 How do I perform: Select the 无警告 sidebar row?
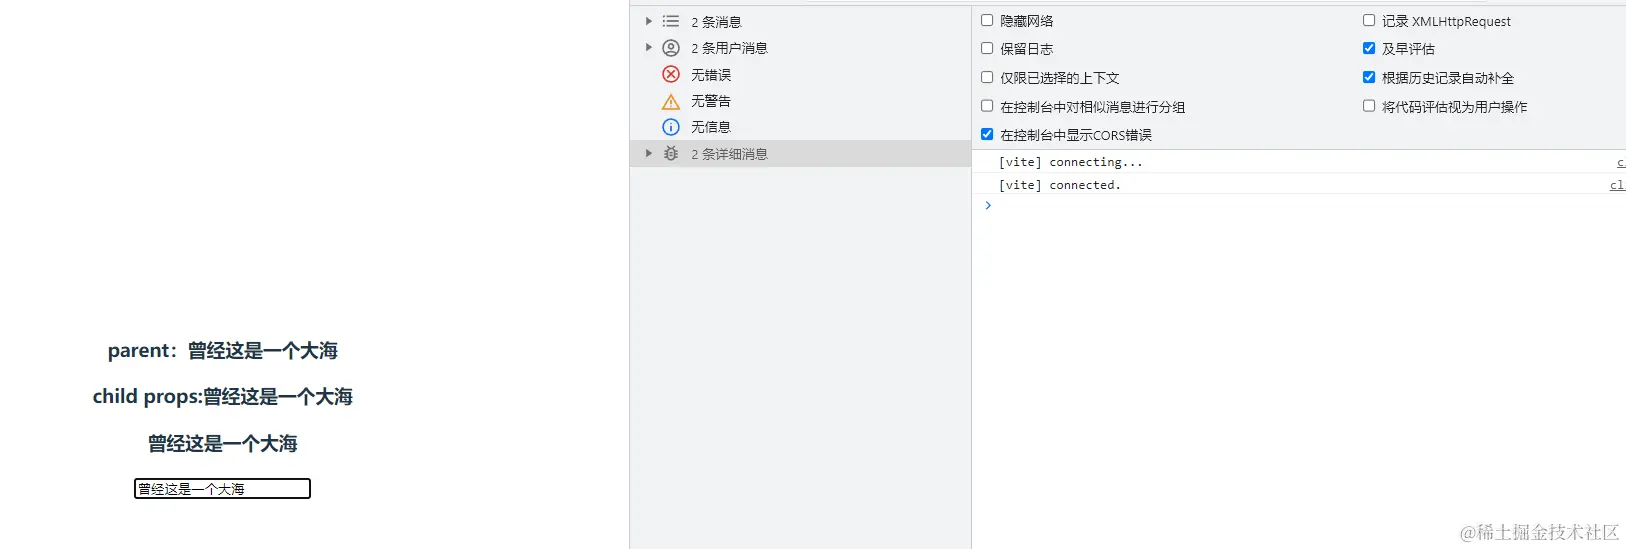click(800, 101)
